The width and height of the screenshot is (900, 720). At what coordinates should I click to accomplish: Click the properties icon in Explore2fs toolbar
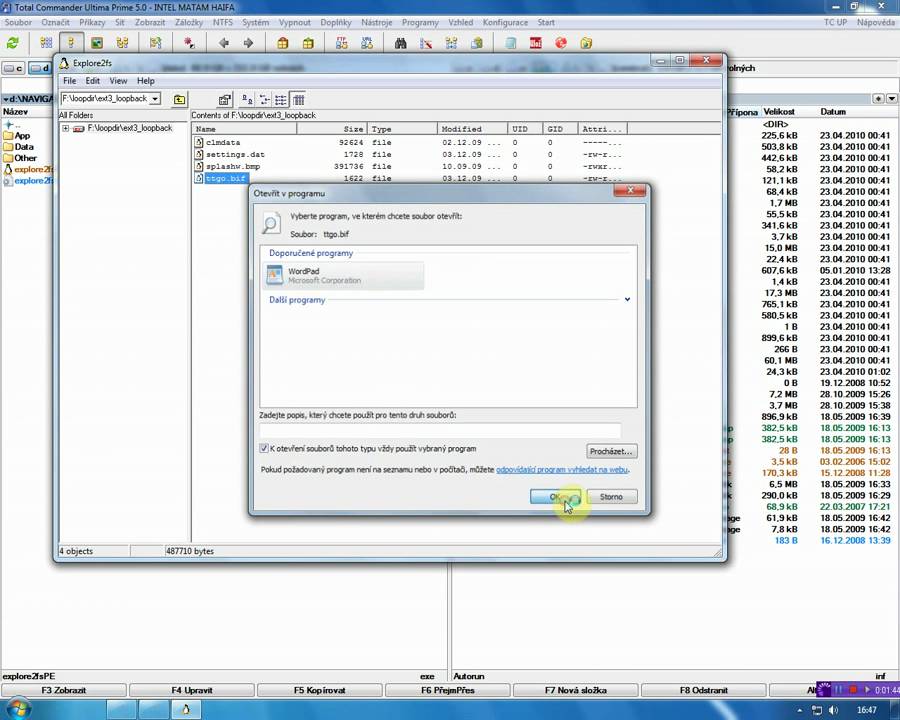[224, 100]
